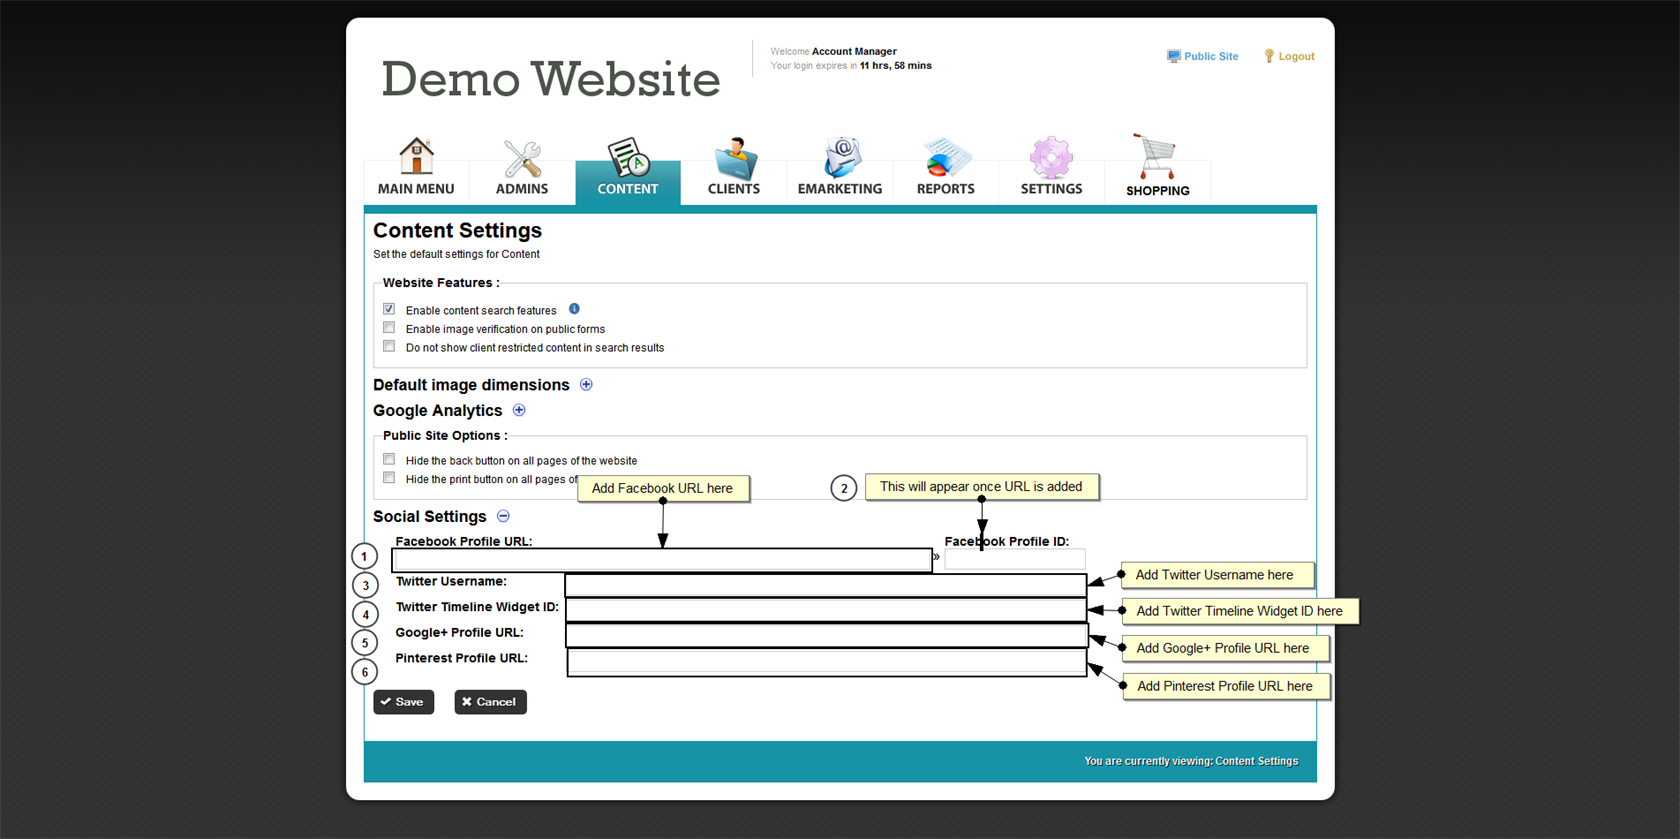
Task: Click the Main Menu house icon
Action: [x=416, y=158]
